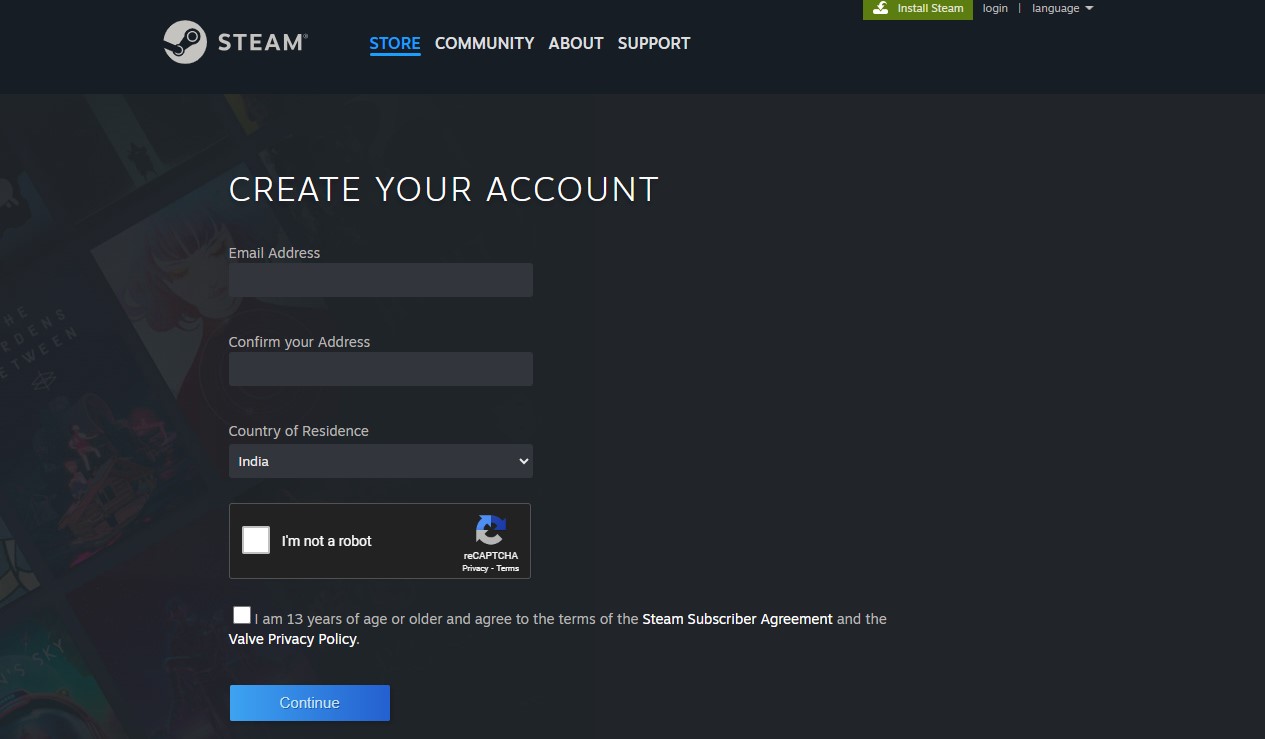Open the Valve Privacy Policy link
Image resolution: width=1265 pixels, height=739 pixels.
(292, 639)
